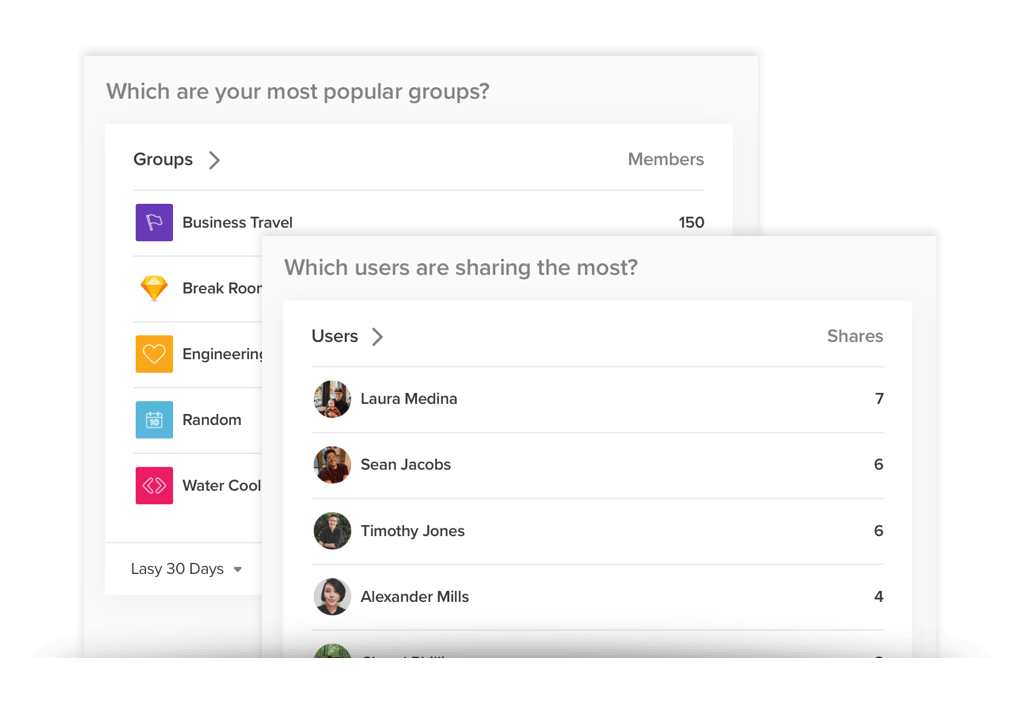
Task: Click the purple flag Business Travel icon
Action: pos(154,222)
